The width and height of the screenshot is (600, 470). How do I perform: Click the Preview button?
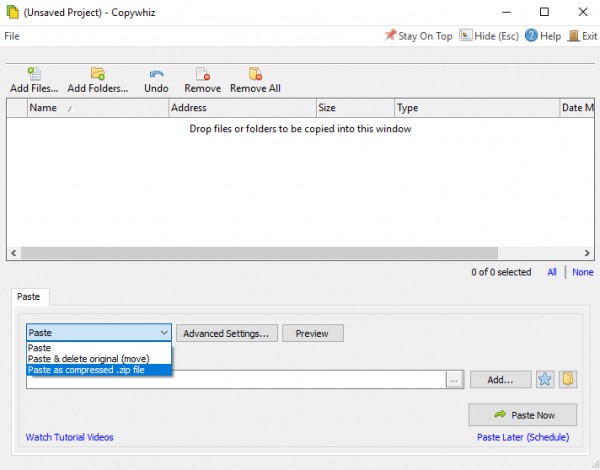(312, 333)
